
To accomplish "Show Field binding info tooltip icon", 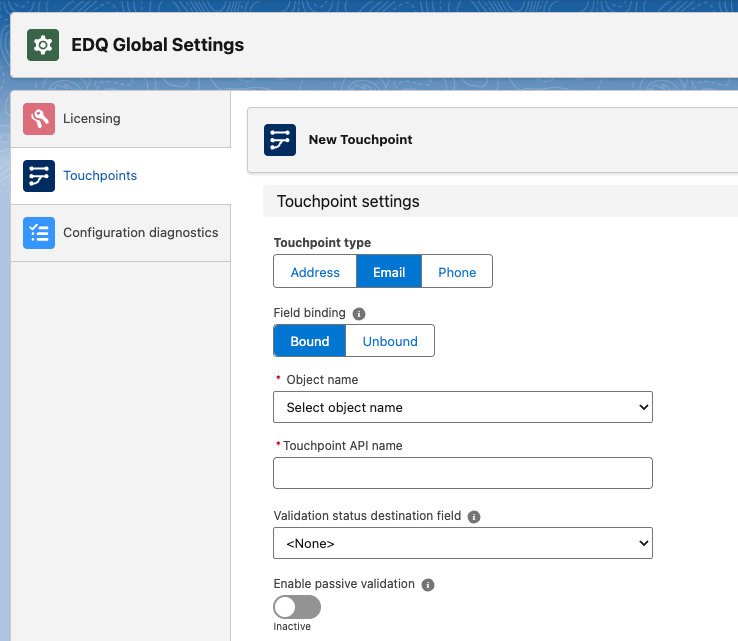I will [x=359, y=314].
